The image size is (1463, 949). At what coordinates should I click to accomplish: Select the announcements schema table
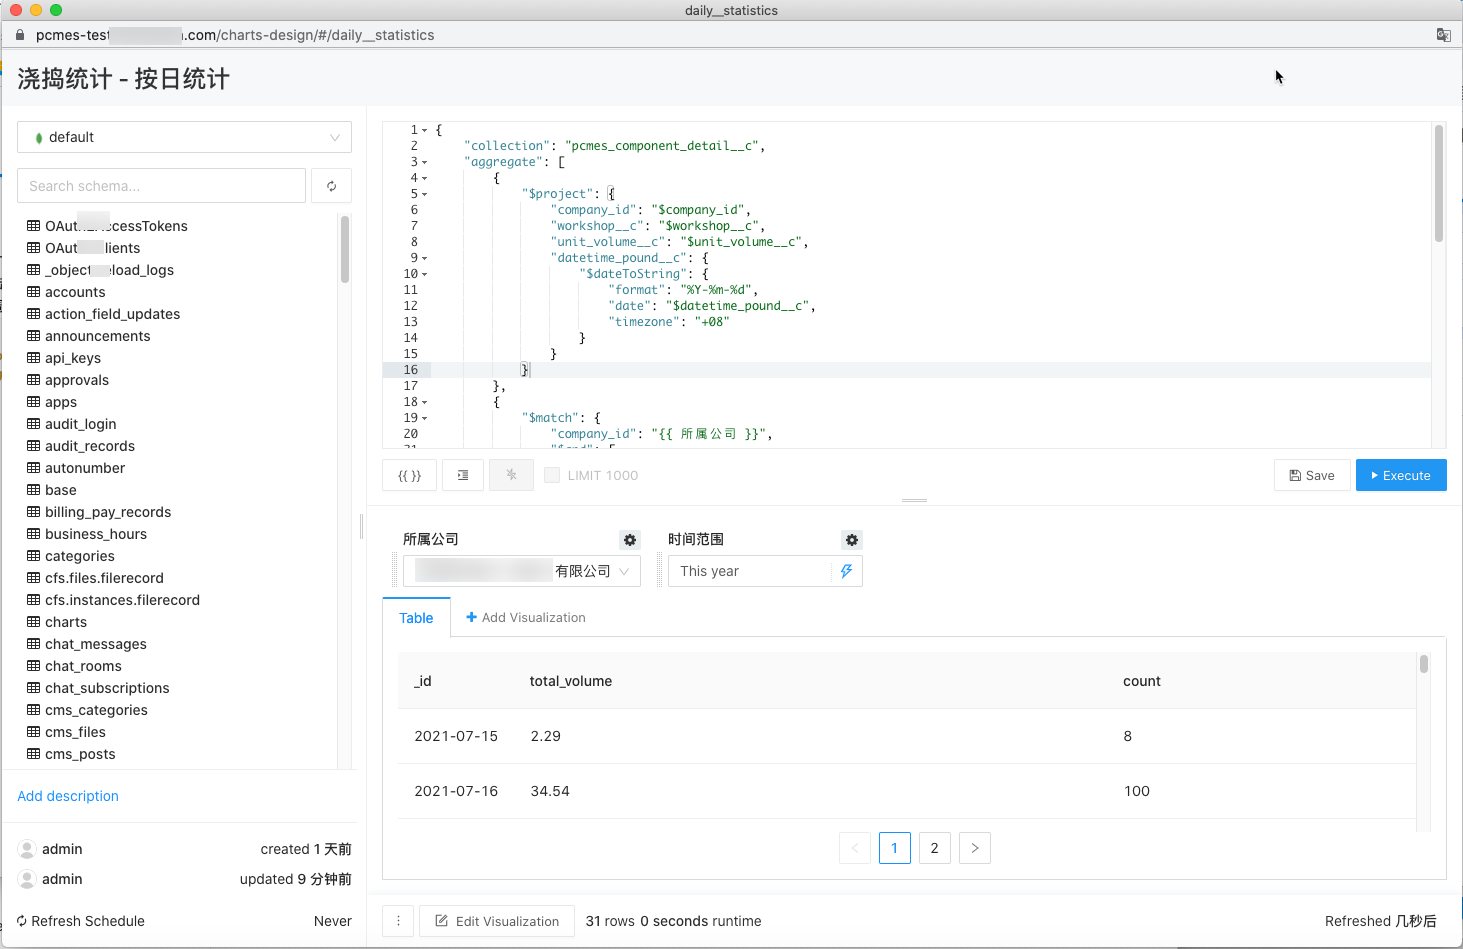click(x=98, y=336)
